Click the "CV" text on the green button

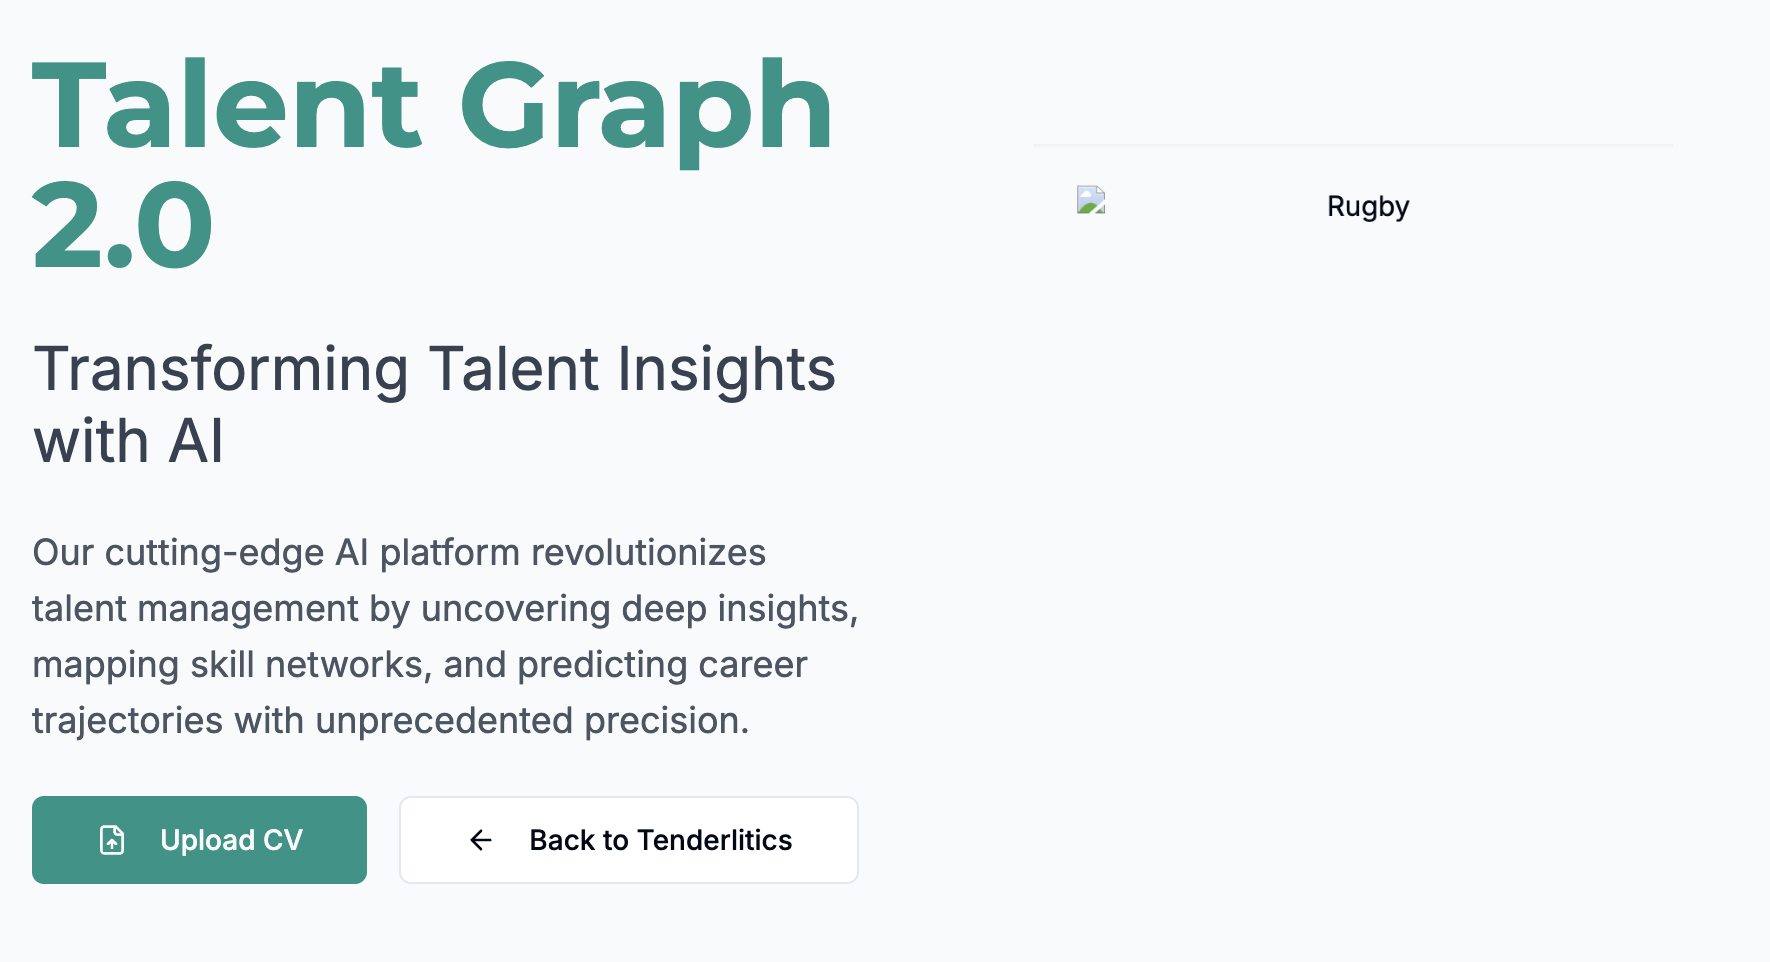(282, 840)
